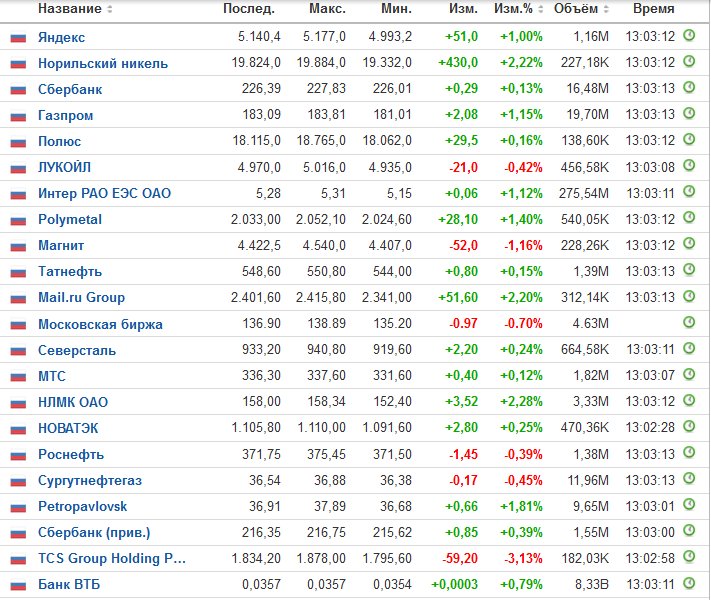
Task: Click the clock icon in the Petropavlovsk row
Action: coord(689,504)
